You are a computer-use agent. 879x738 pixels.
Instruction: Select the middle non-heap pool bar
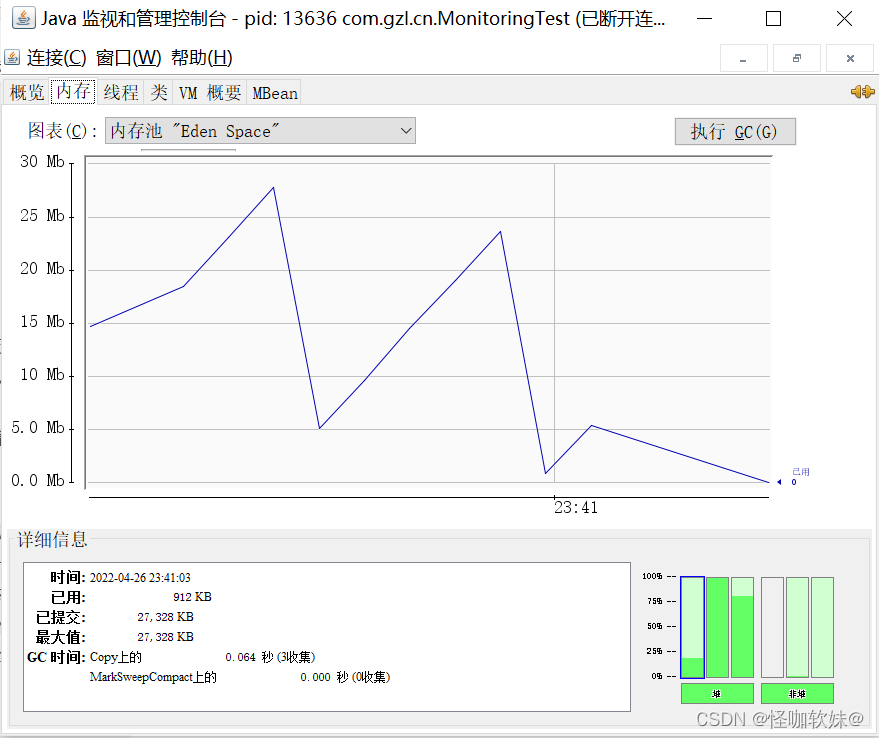pos(798,628)
